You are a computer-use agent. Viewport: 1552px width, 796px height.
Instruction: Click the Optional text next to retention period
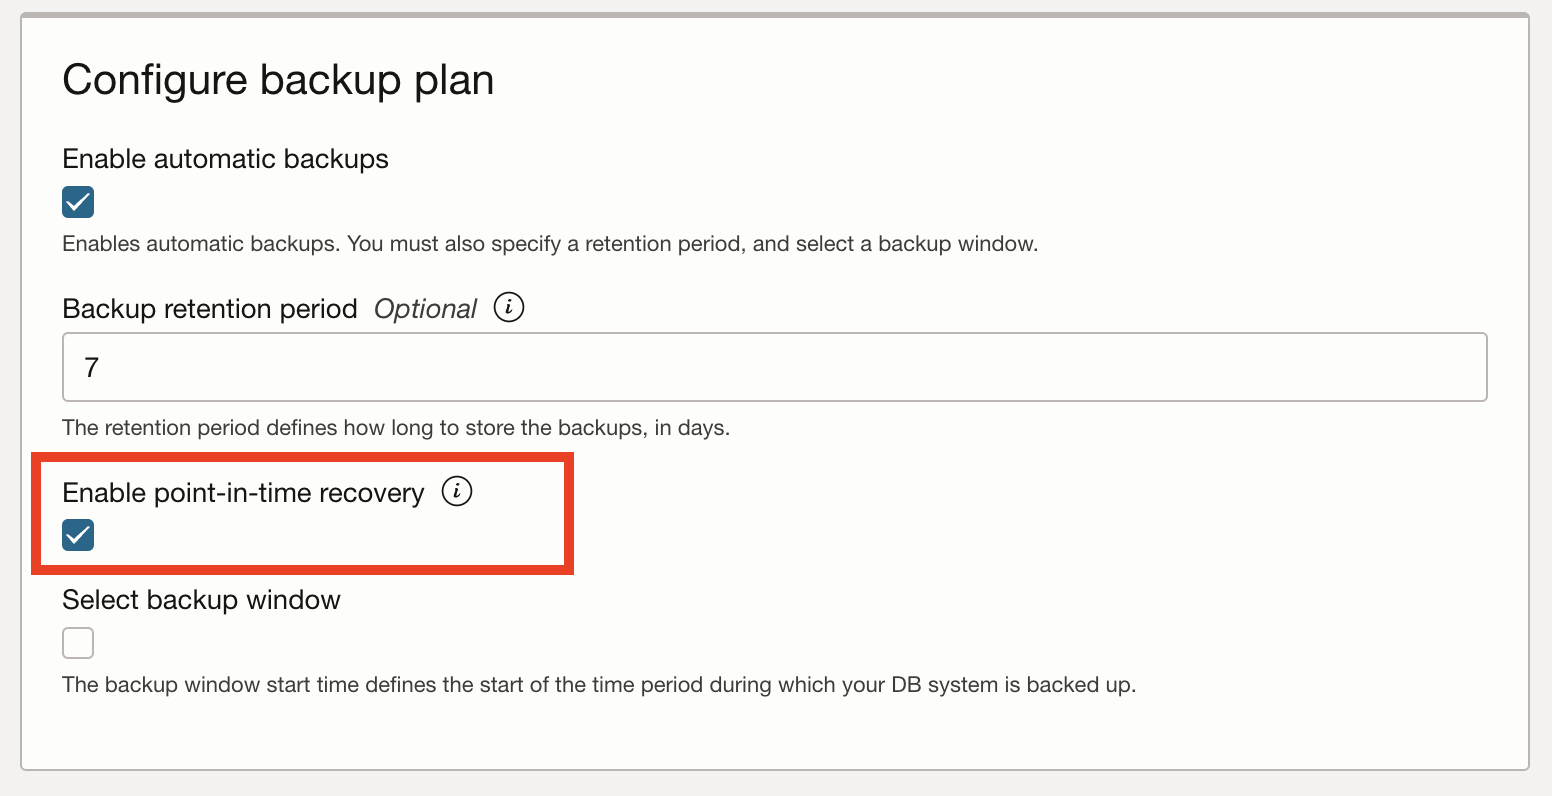[425, 308]
